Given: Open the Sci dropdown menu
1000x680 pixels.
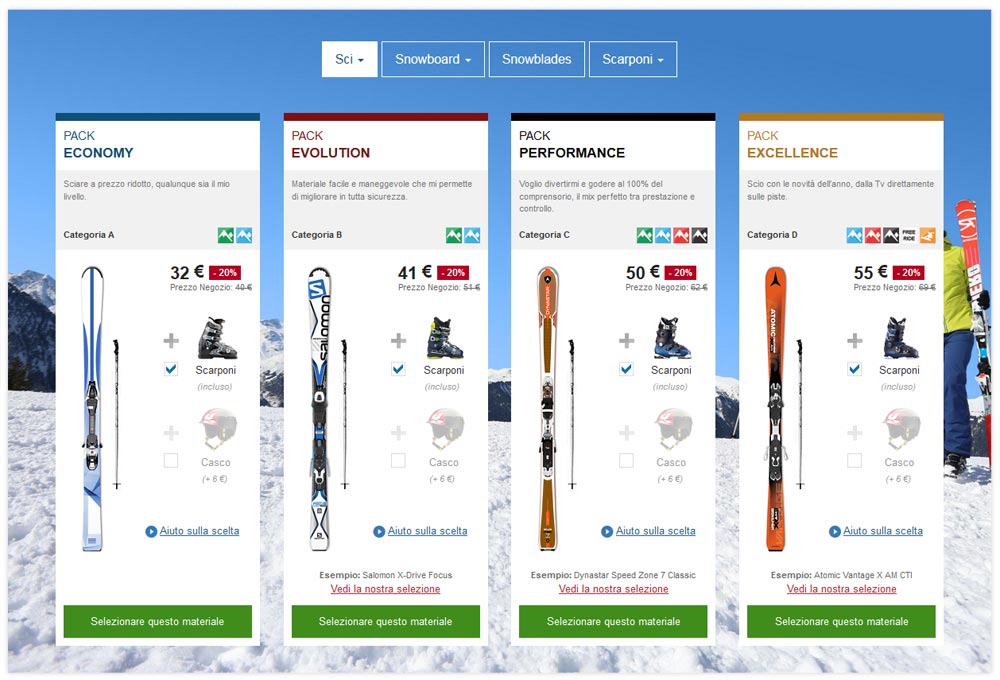Looking at the screenshot, I should pyautogui.click(x=349, y=59).
